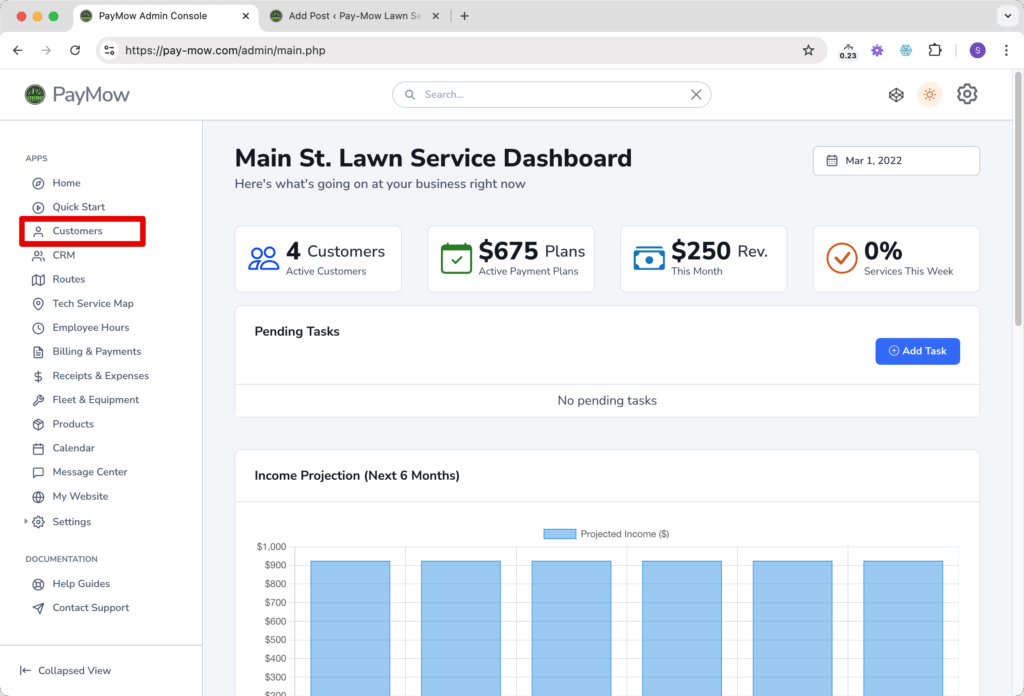Click the address bar URL
This screenshot has width=1024, height=696.
point(225,50)
